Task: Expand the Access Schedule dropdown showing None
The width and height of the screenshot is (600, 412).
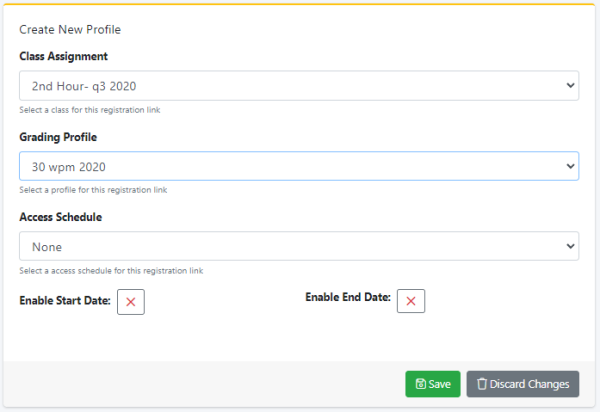Action: (299, 246)
